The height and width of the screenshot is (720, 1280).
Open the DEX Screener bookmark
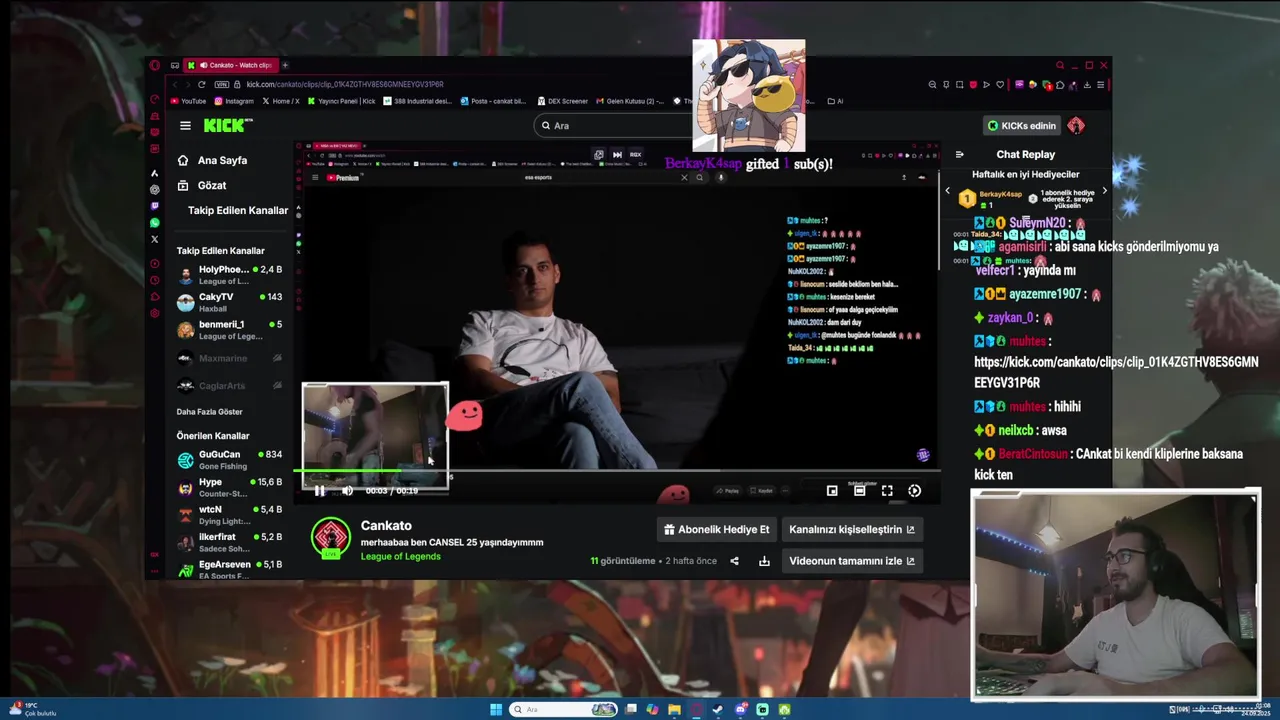point(562,101)
